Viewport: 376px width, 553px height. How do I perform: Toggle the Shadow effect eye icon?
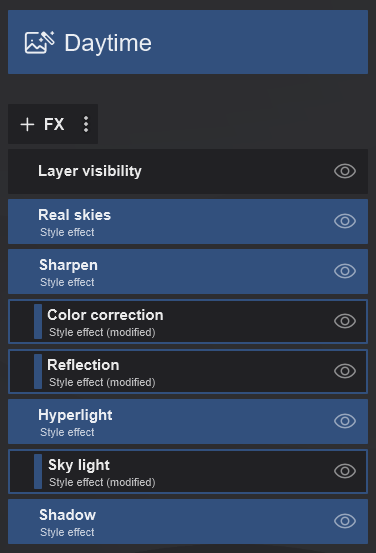click(345, 521)
